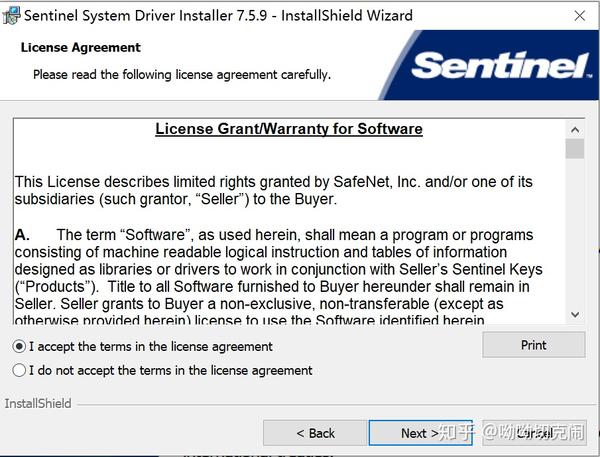Click 'License Grant/Warranty for Software' heading
600x457 pixels.
tap(289, 129)
